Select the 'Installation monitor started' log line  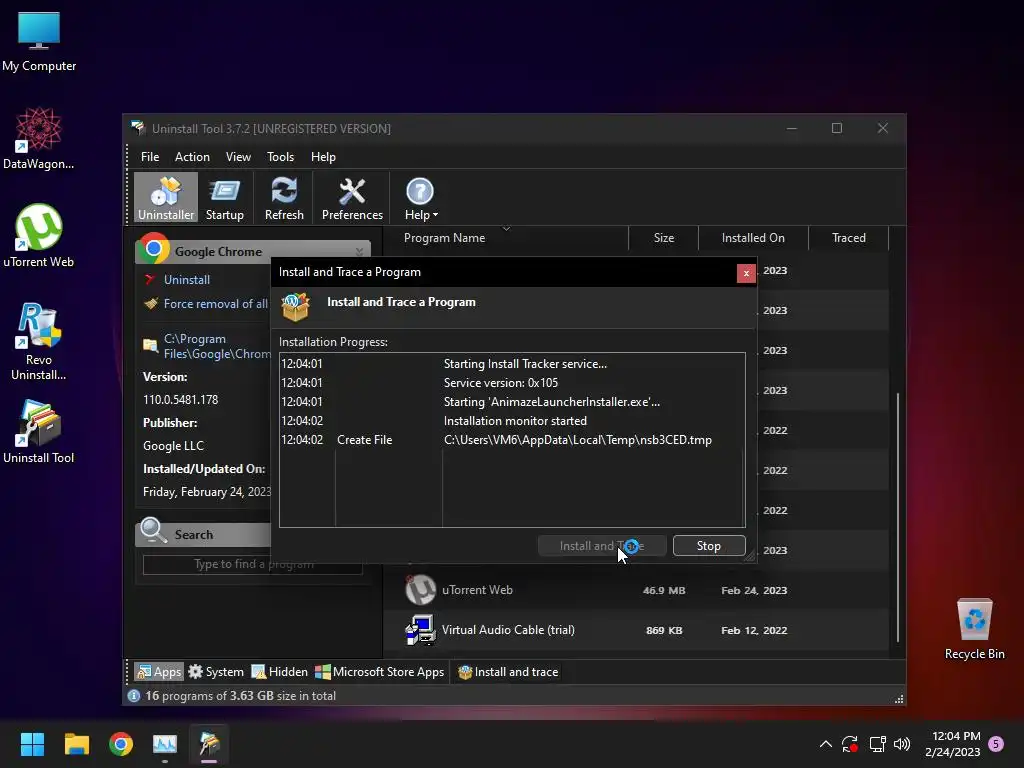(512, 421)
